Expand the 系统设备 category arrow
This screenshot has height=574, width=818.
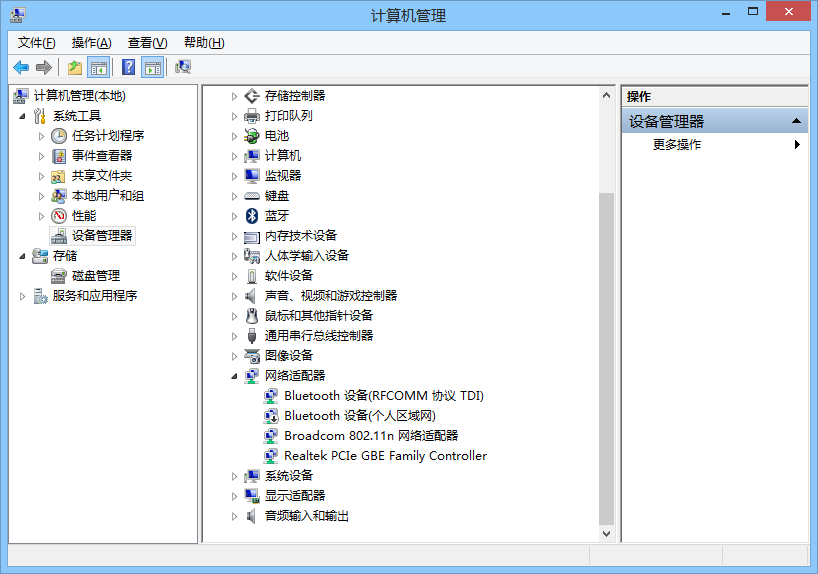[x=234, y=476]
